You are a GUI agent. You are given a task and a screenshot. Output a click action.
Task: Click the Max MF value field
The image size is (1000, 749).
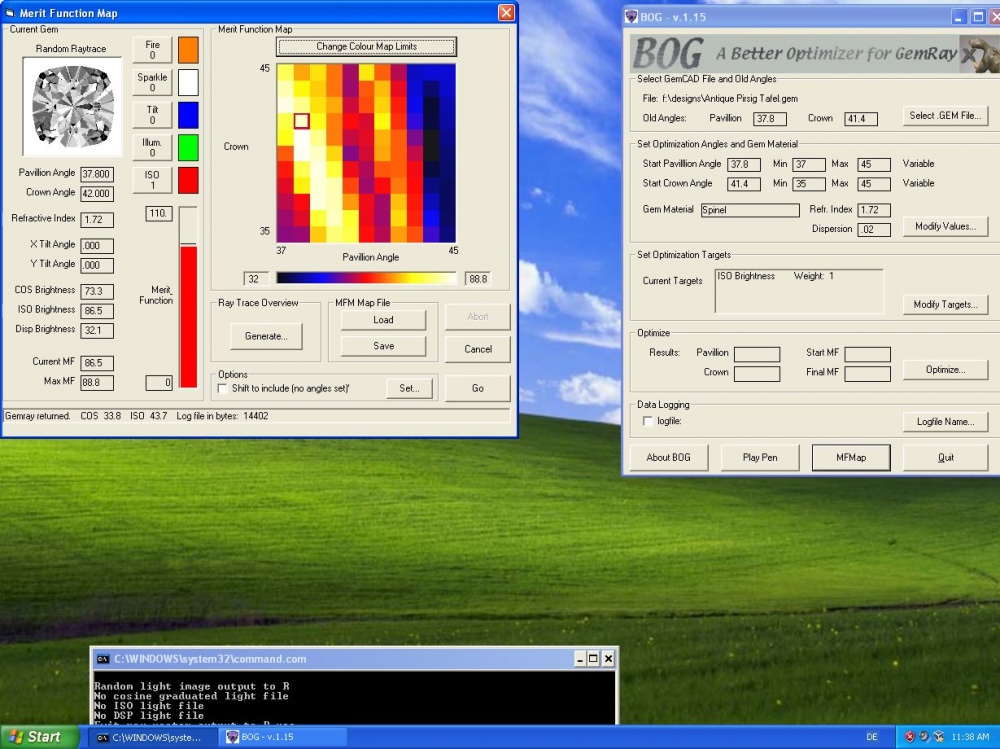(97, 383)
